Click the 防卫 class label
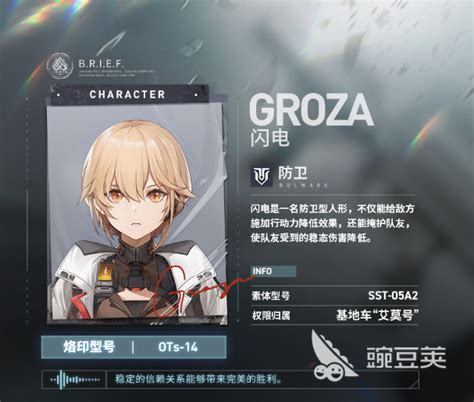 pyautogui.click(x=292, y=173)
